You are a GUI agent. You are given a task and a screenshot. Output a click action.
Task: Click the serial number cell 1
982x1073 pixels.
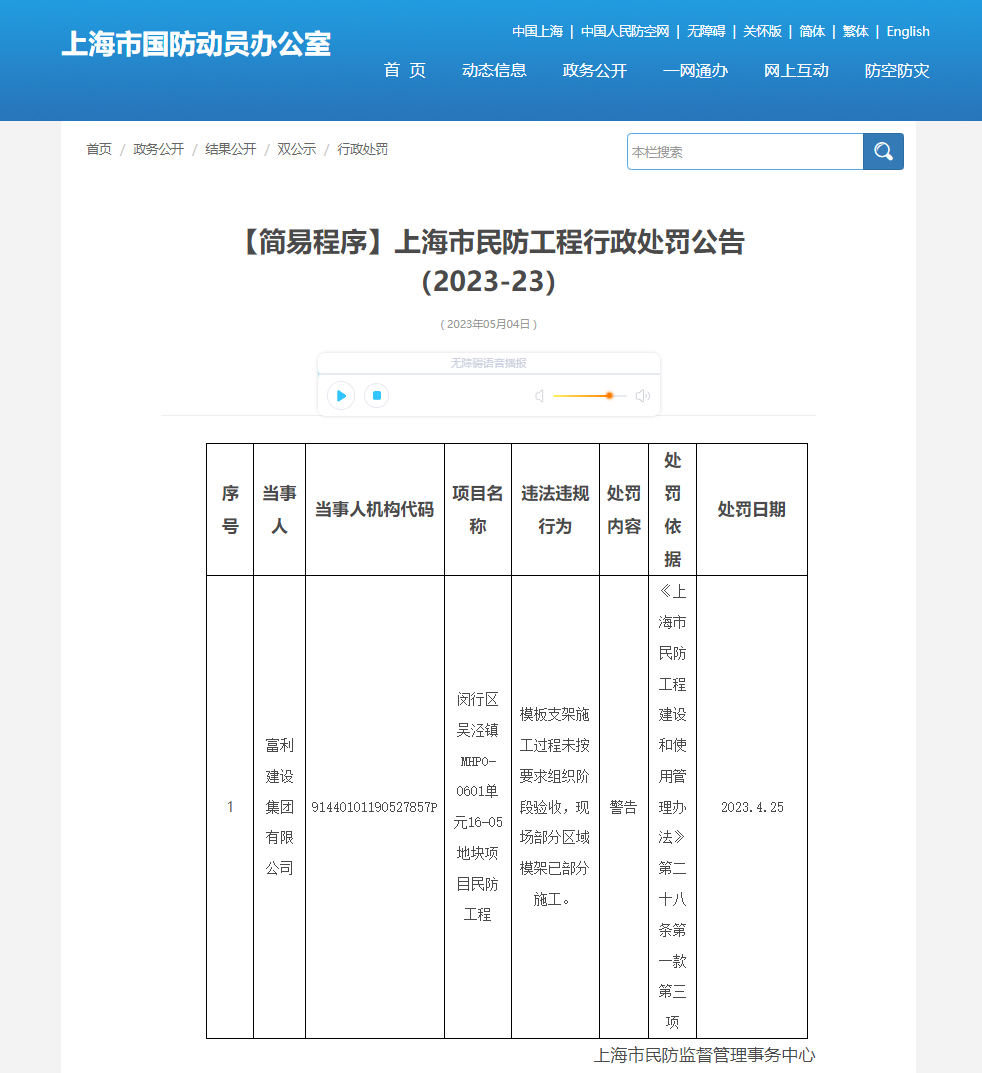click(x=230, y=807)
